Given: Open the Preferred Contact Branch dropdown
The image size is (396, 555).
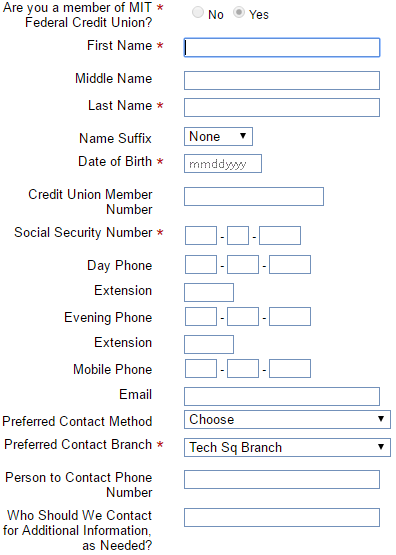Looking at the screenshot, I should point(287,447).
